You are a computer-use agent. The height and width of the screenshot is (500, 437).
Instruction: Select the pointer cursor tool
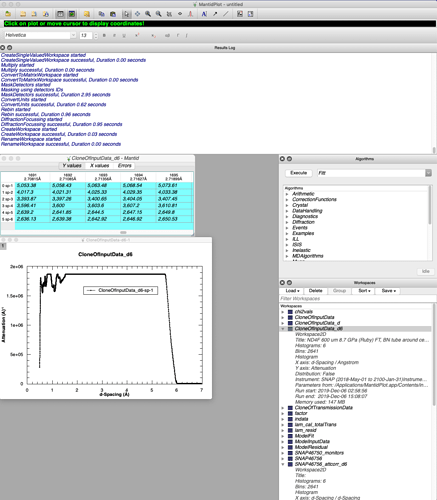(x=126, y=14)
